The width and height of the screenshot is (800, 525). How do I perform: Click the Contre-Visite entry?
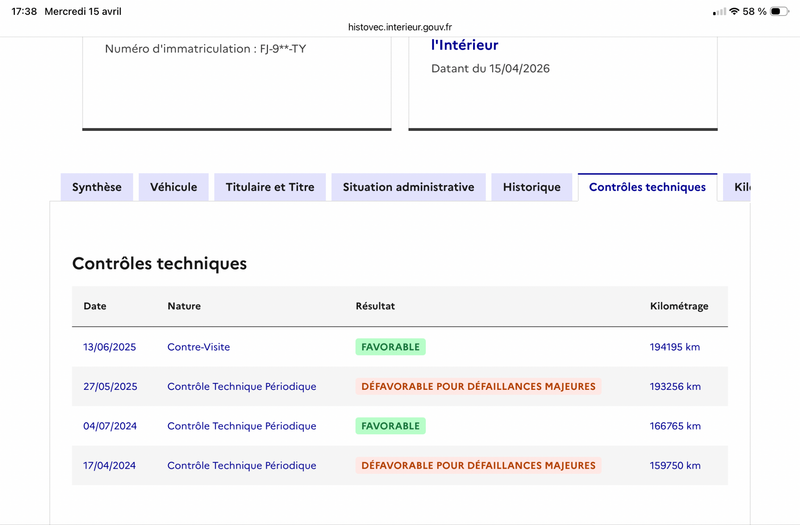click(199, 347)
